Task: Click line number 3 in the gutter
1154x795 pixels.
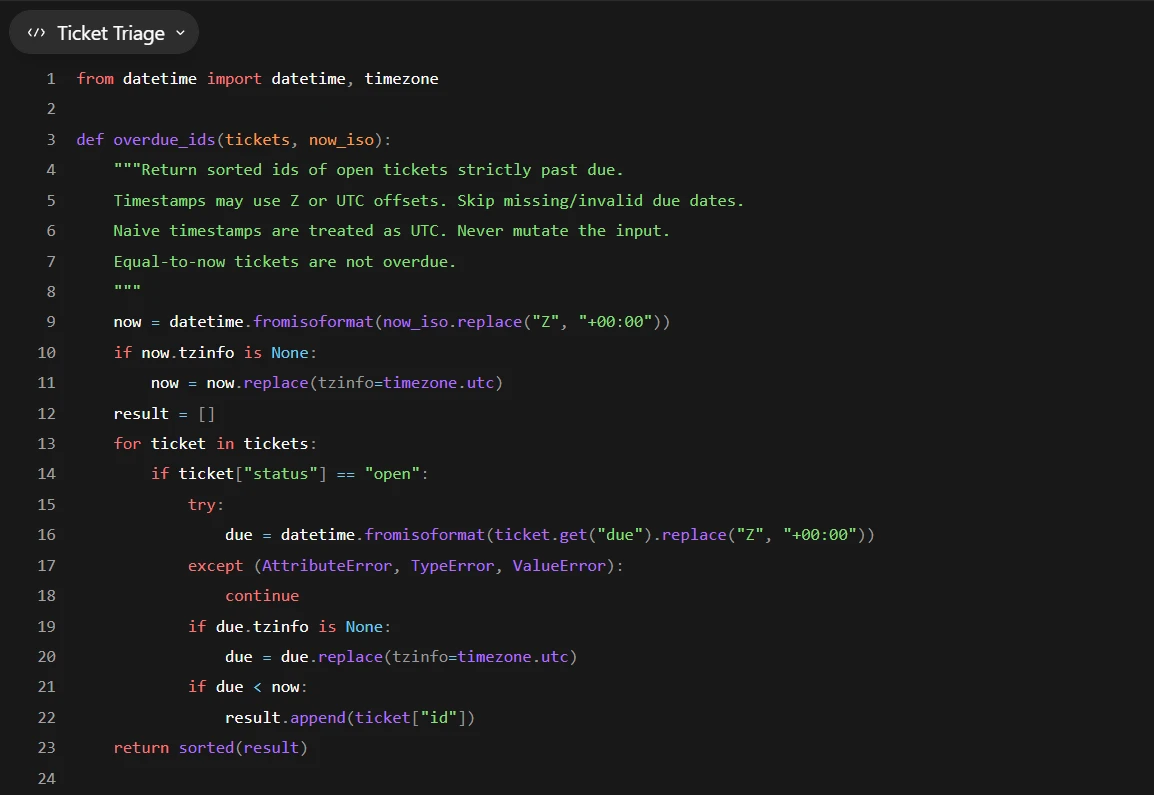Action: point(51,140)
